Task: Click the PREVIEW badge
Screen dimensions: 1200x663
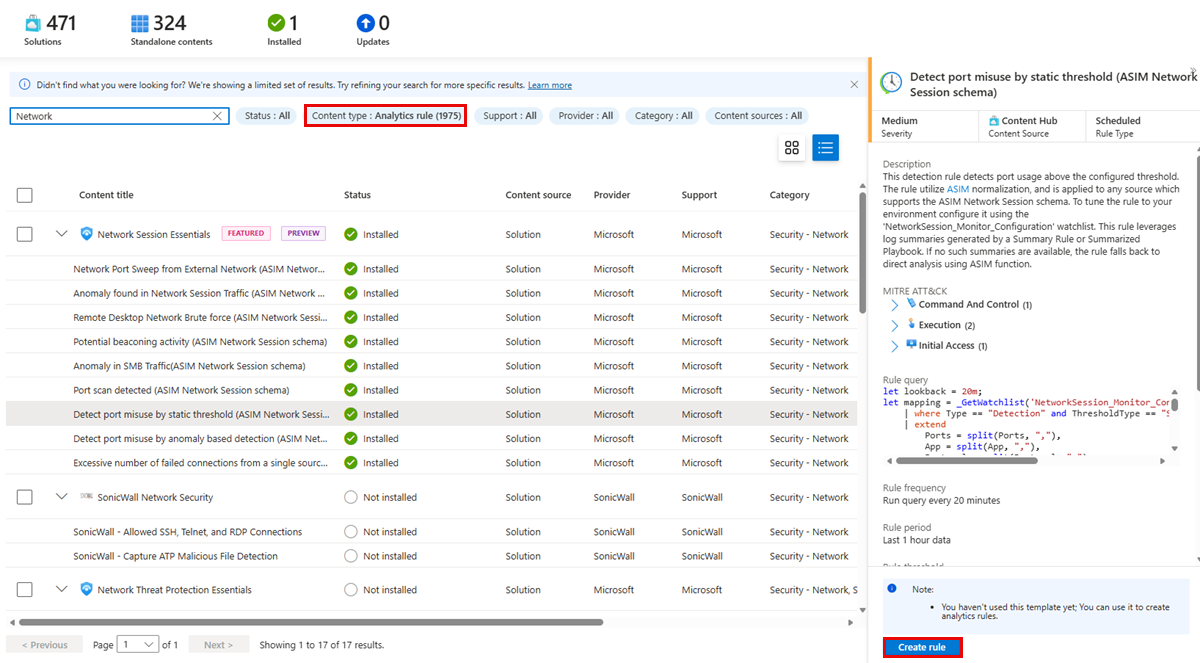Action: pos(303,234)
